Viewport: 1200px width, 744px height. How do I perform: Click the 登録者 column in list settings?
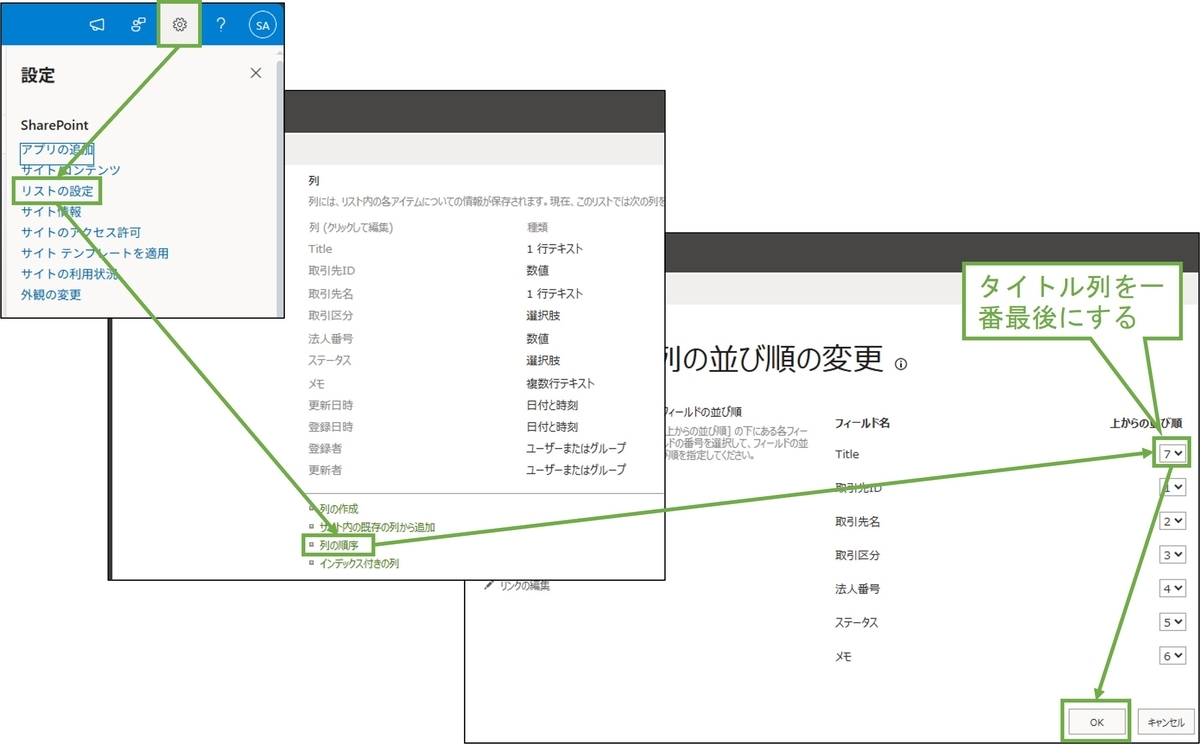click(x=325, y=449)
